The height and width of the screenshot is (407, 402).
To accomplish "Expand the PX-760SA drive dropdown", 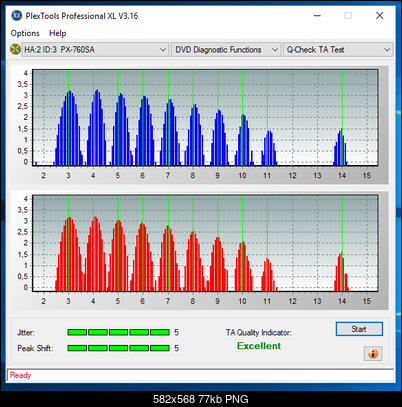I will tap(95, 50).
